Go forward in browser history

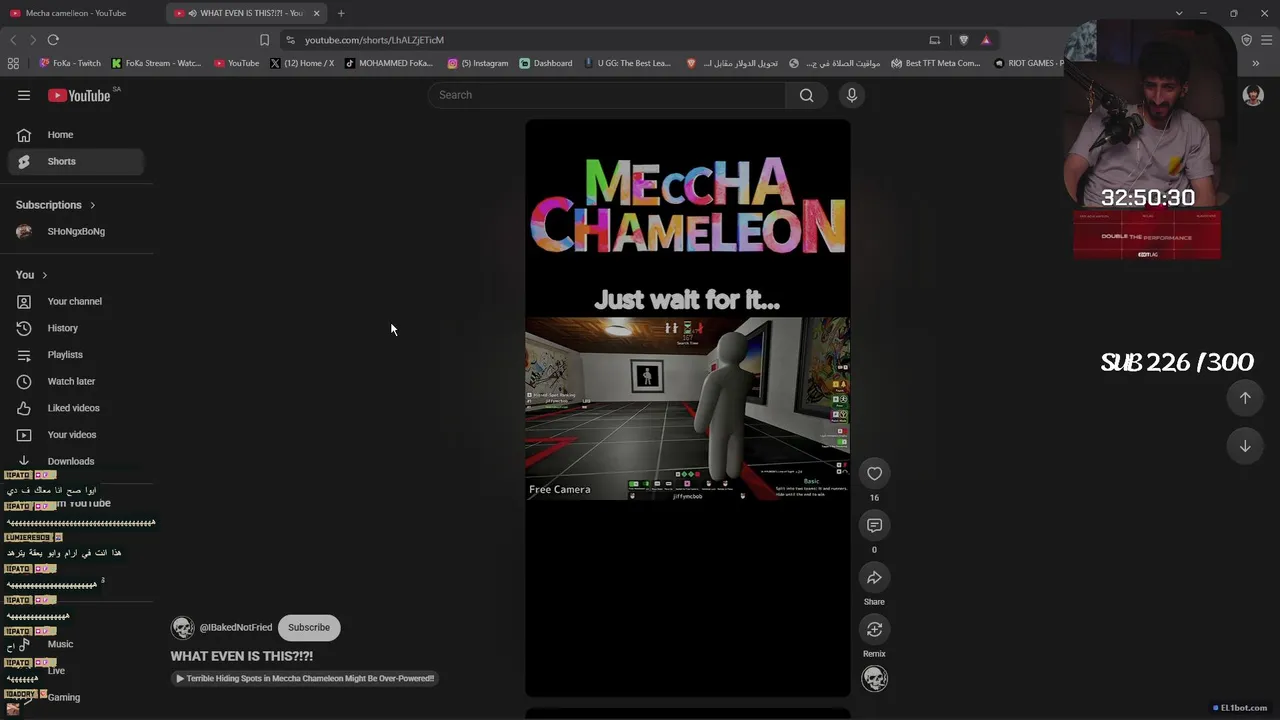pos(33,40)
